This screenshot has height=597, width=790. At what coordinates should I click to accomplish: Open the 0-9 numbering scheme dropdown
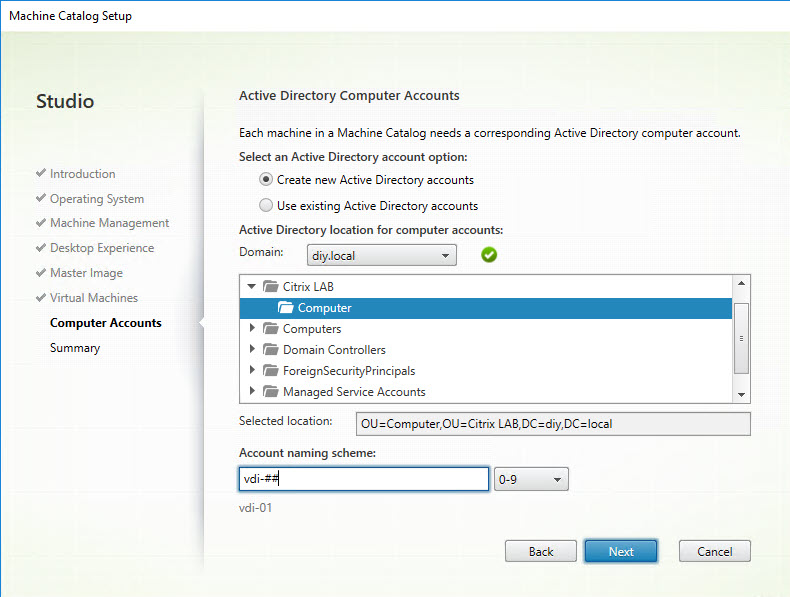point(531,480)
